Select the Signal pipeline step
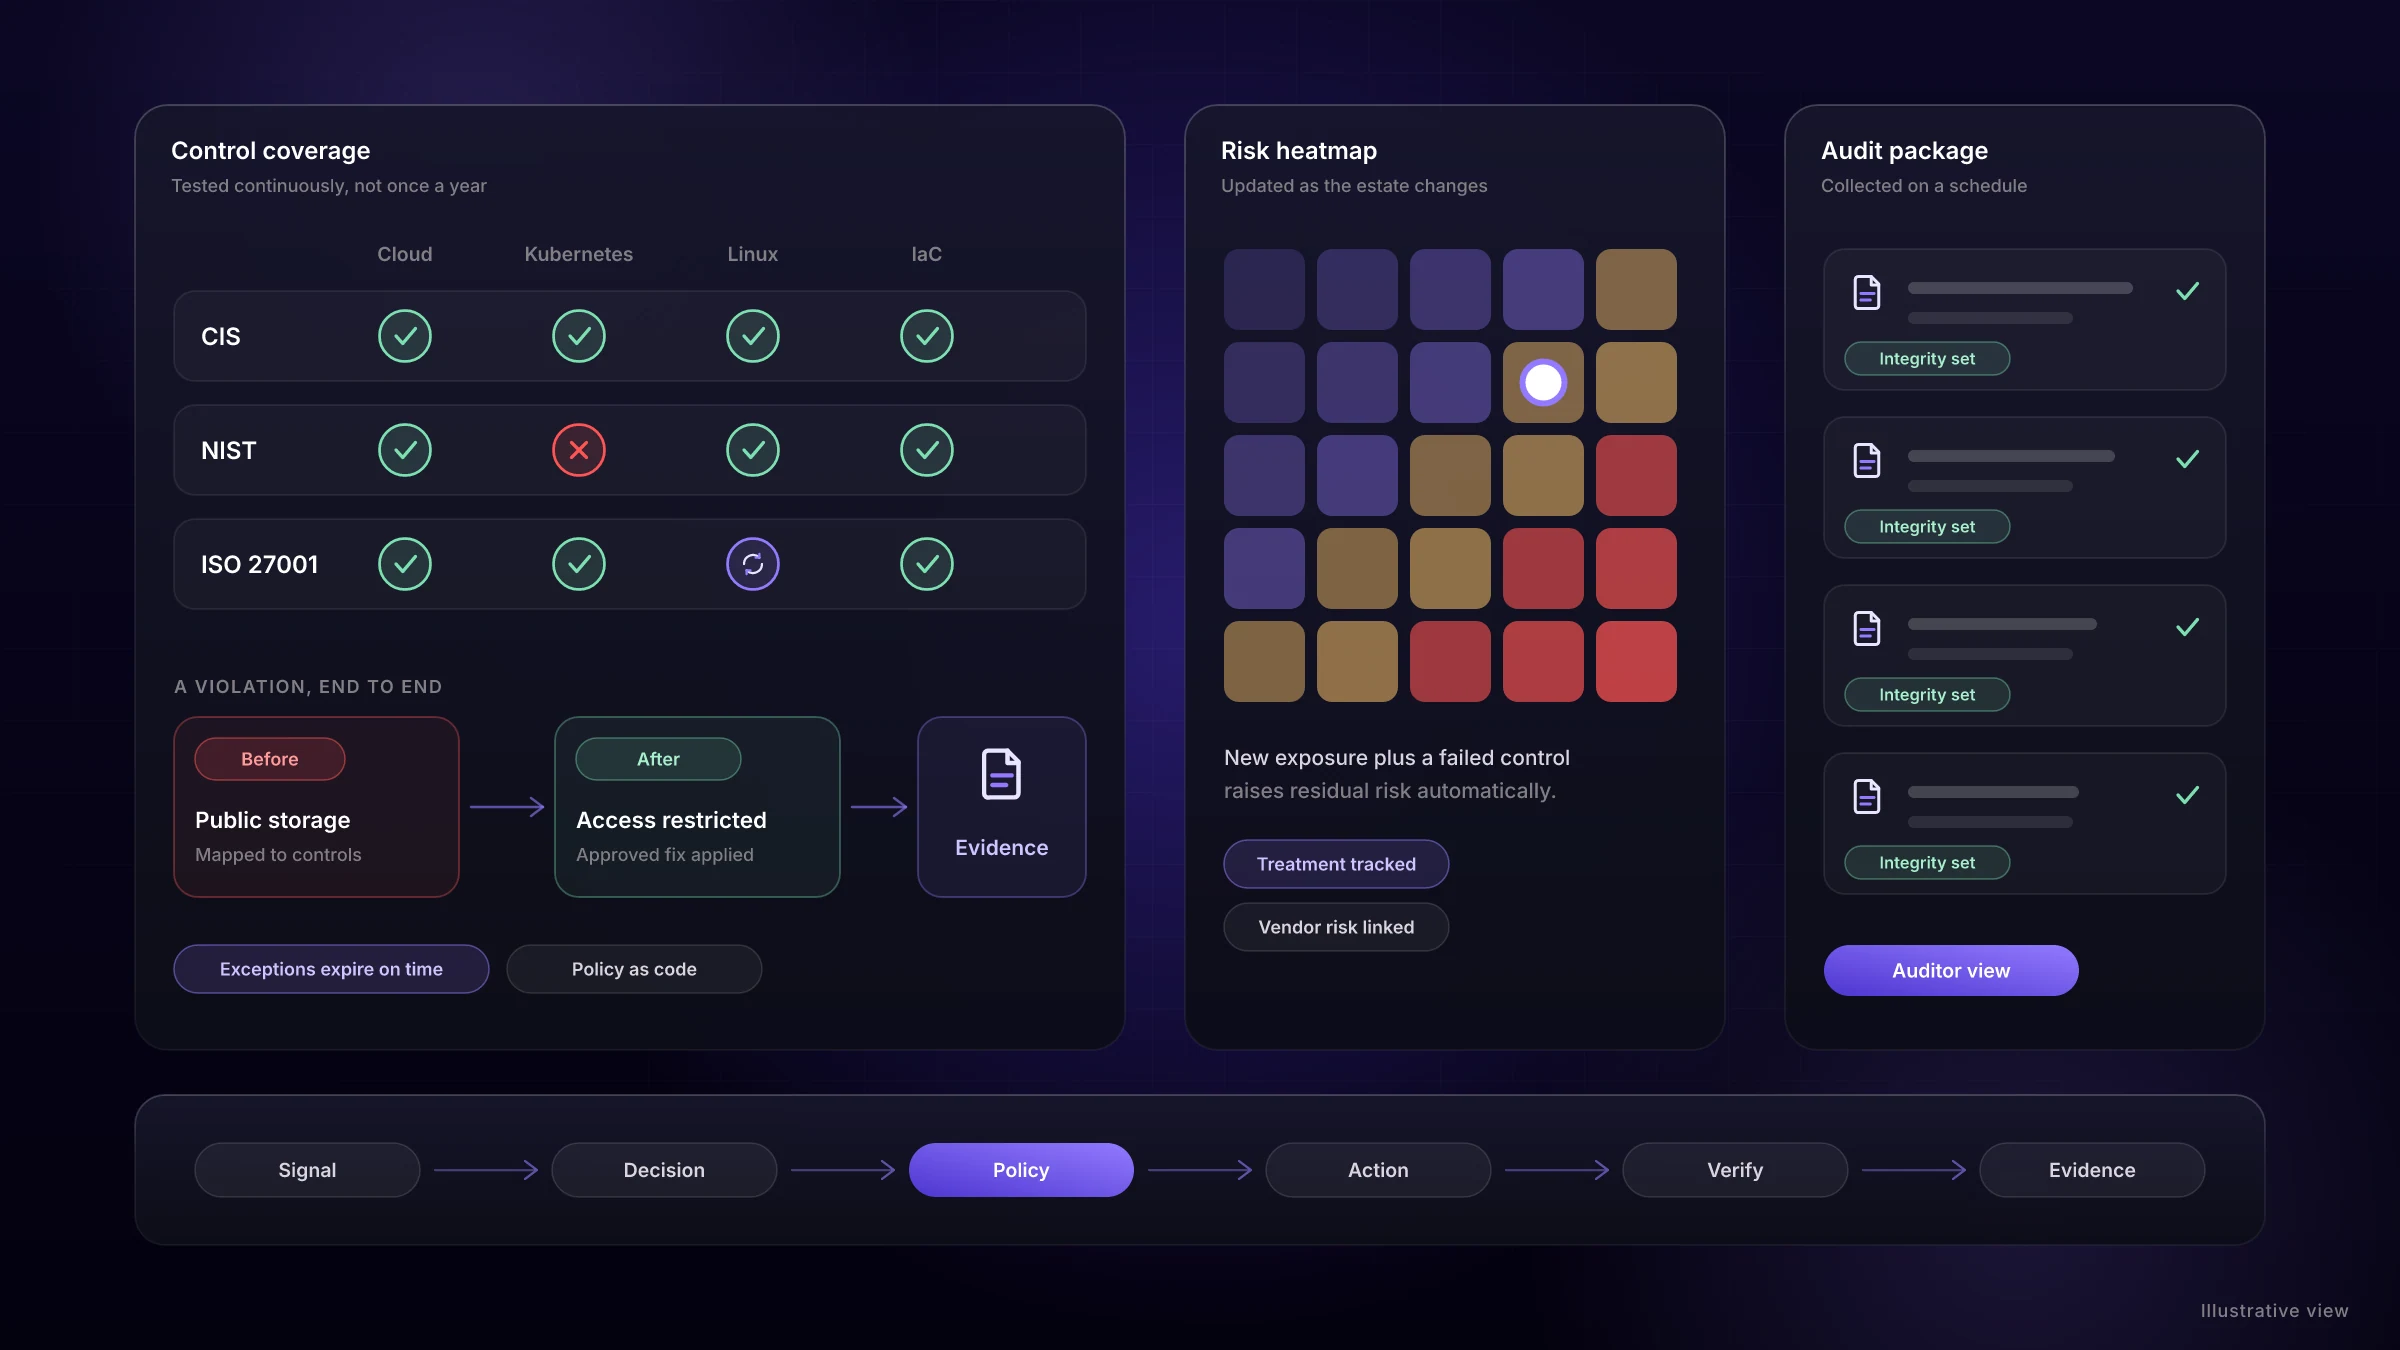This screenshot has width=2400, height=1350. click(x=307, y=1170)
